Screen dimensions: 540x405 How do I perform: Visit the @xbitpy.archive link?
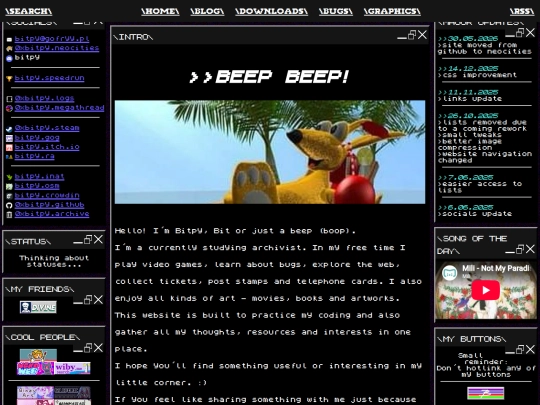(x=52, y=214)
